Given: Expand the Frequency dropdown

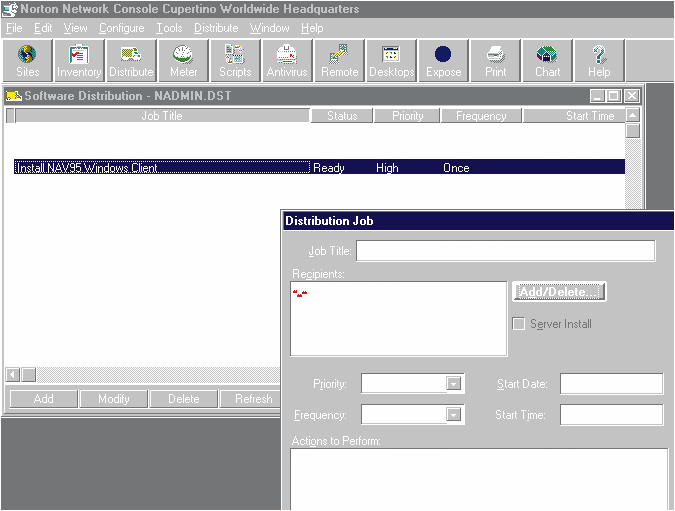Looking at the screenshot, I should 453,415.
